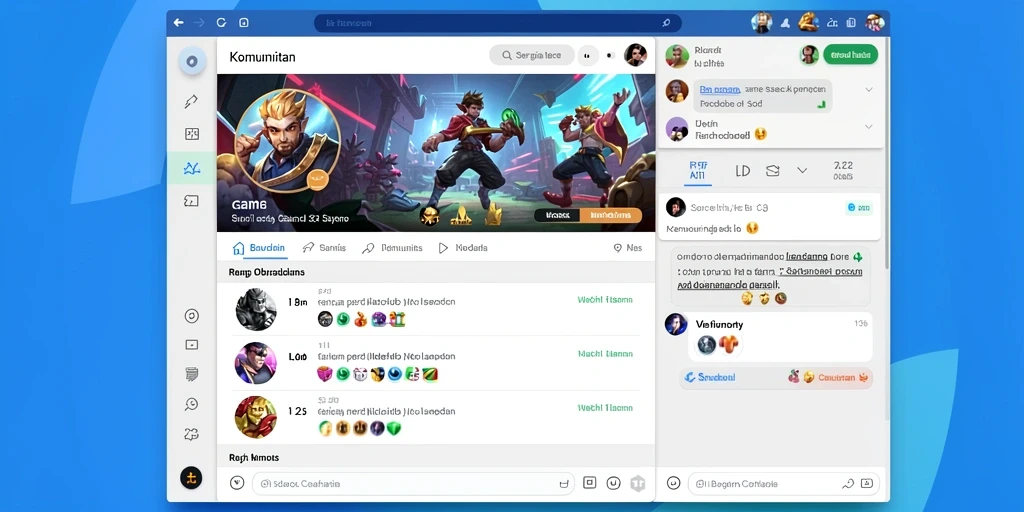Image resolution: width=1024 pixels, height=512 pixels.
Task: Expand the first conversation chevron in right panel
Action: tap(869, 89)
